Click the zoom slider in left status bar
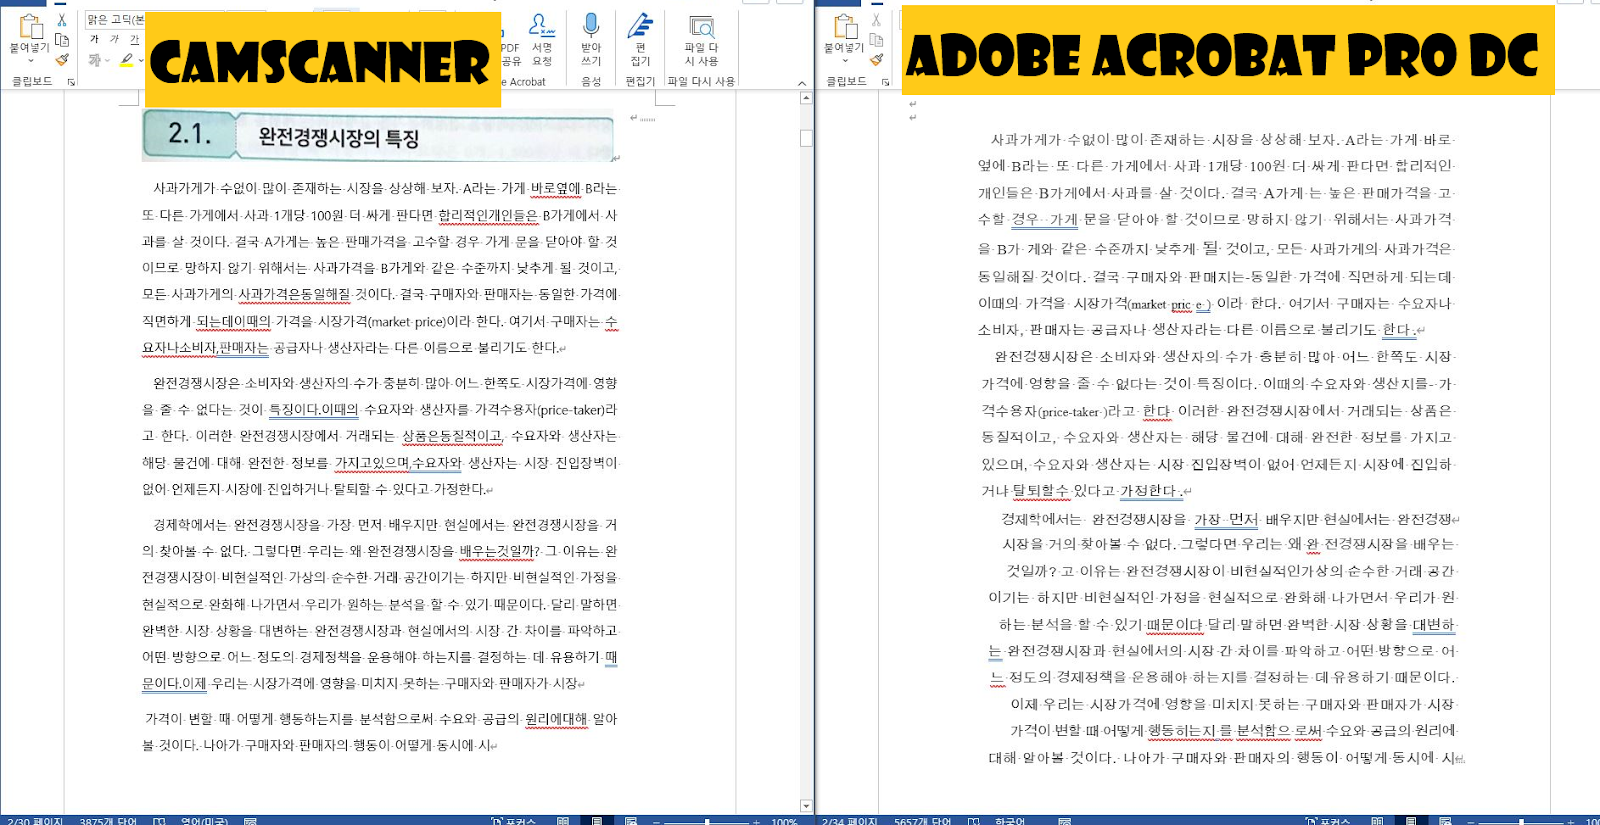The image size is (1600, 825). point(706,821)
